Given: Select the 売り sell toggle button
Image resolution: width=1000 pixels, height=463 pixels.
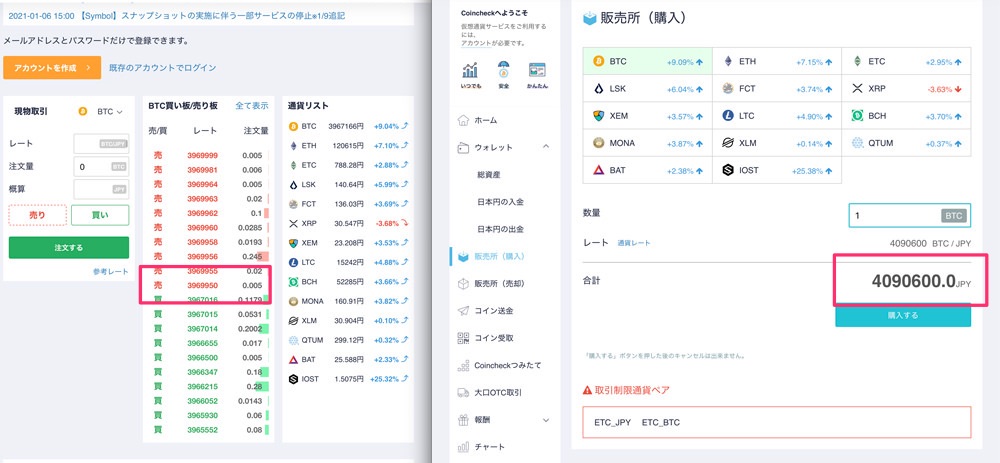Looking at the screenshot, I should tap(38, 216).
